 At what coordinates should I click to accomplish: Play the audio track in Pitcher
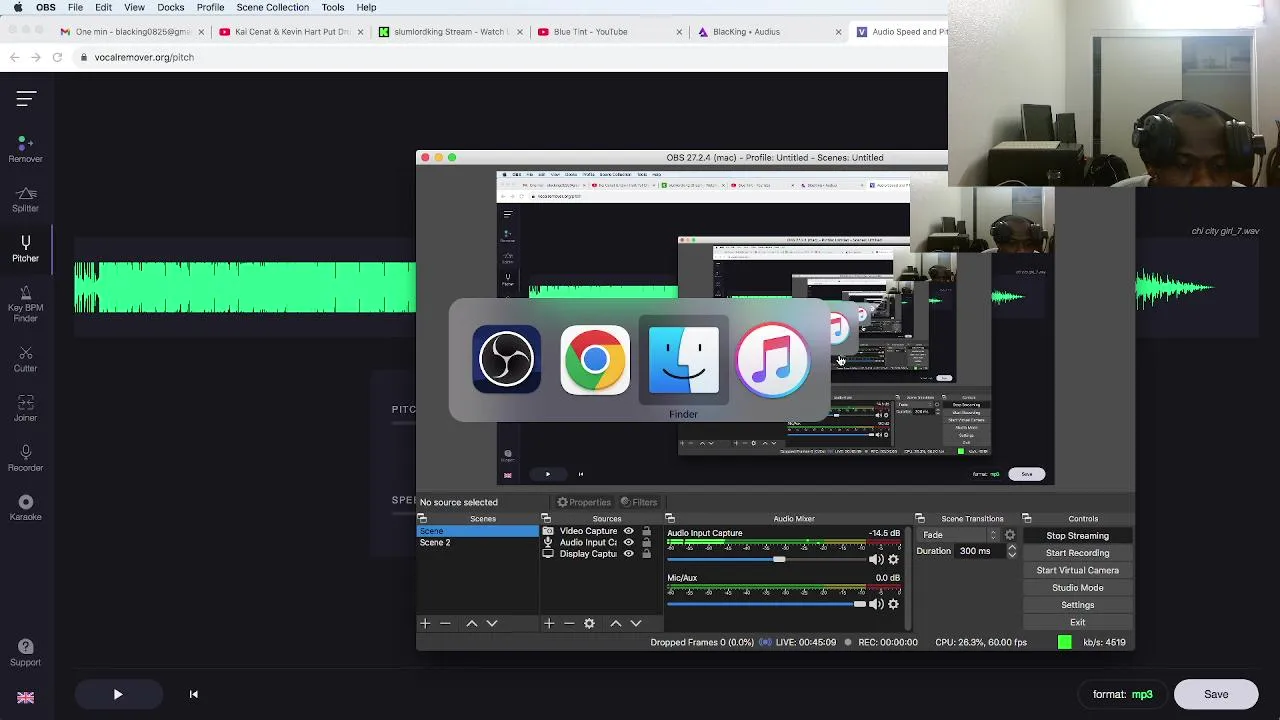[117, 694]
